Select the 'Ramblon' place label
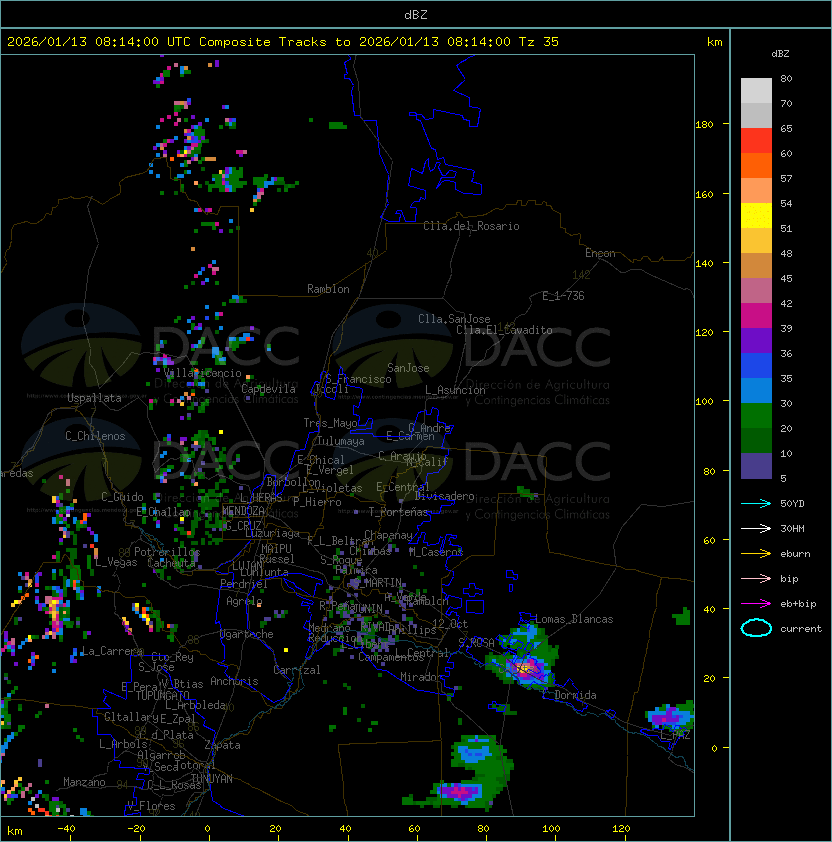This screenshot has height=842, width=832. click(328, 289)
